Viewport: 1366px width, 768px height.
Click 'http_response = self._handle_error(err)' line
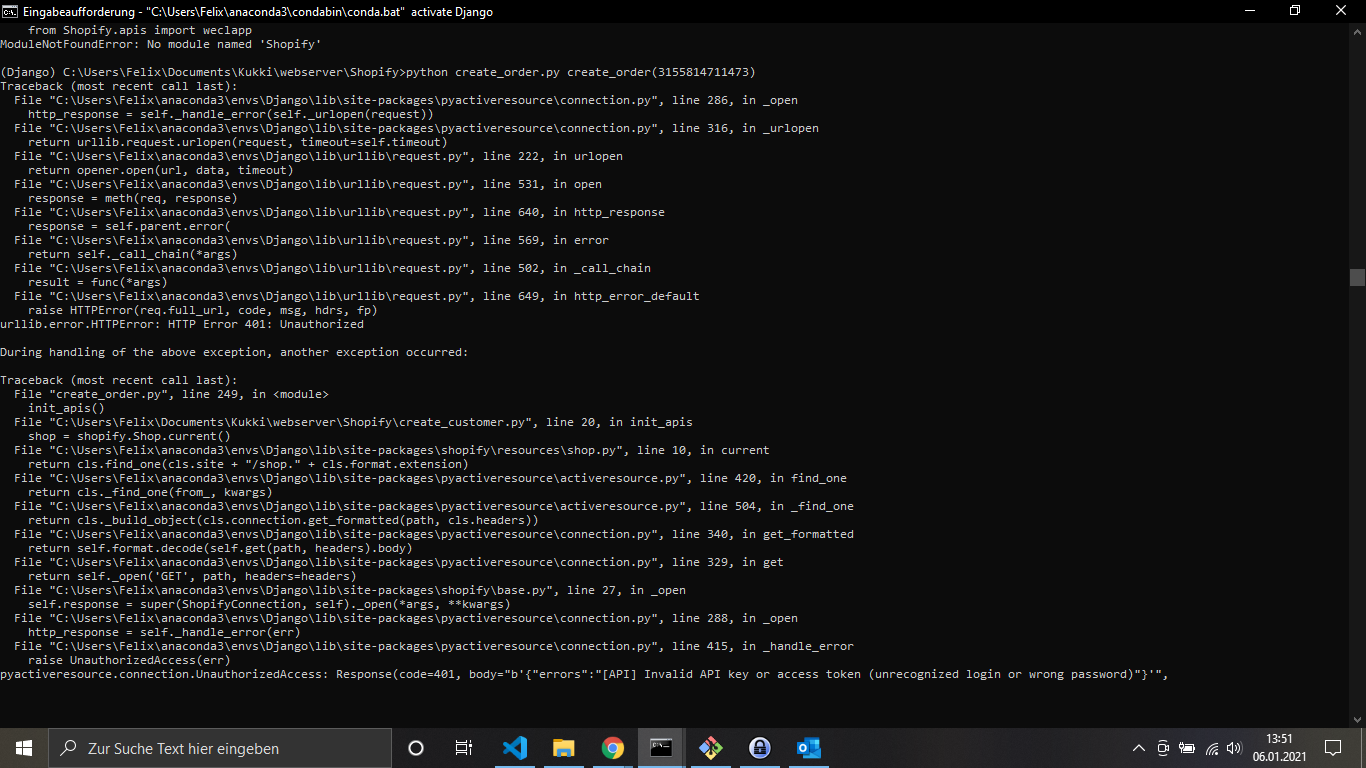coord(164,632)
